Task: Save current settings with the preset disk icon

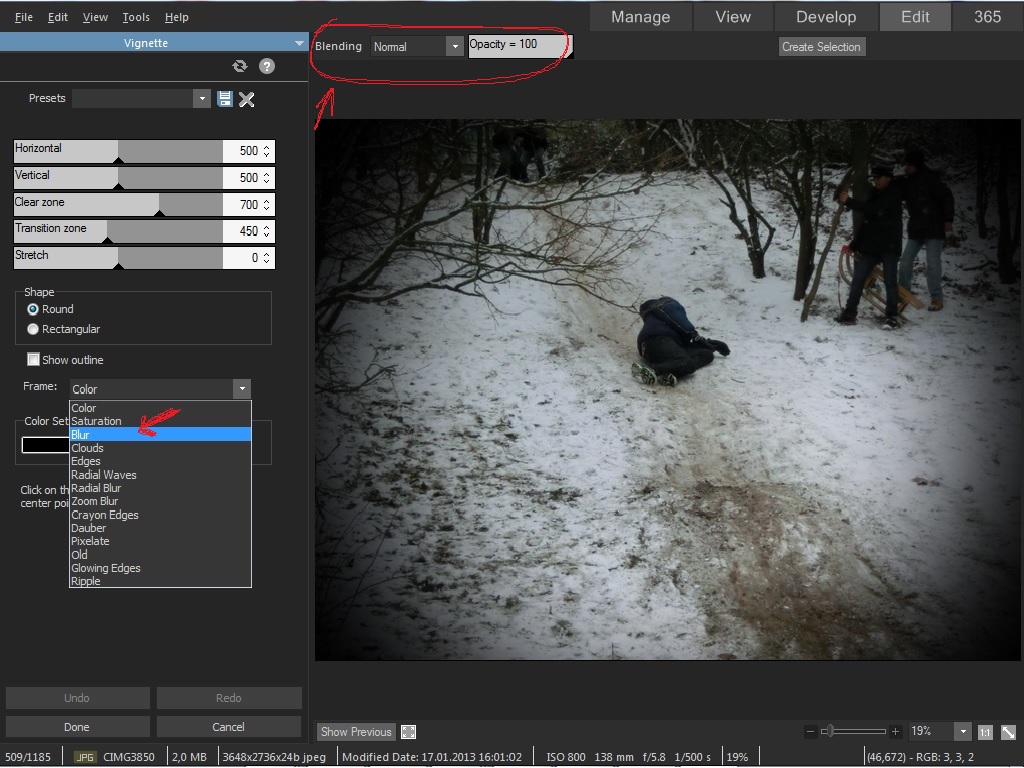Action: coord(224,98)
